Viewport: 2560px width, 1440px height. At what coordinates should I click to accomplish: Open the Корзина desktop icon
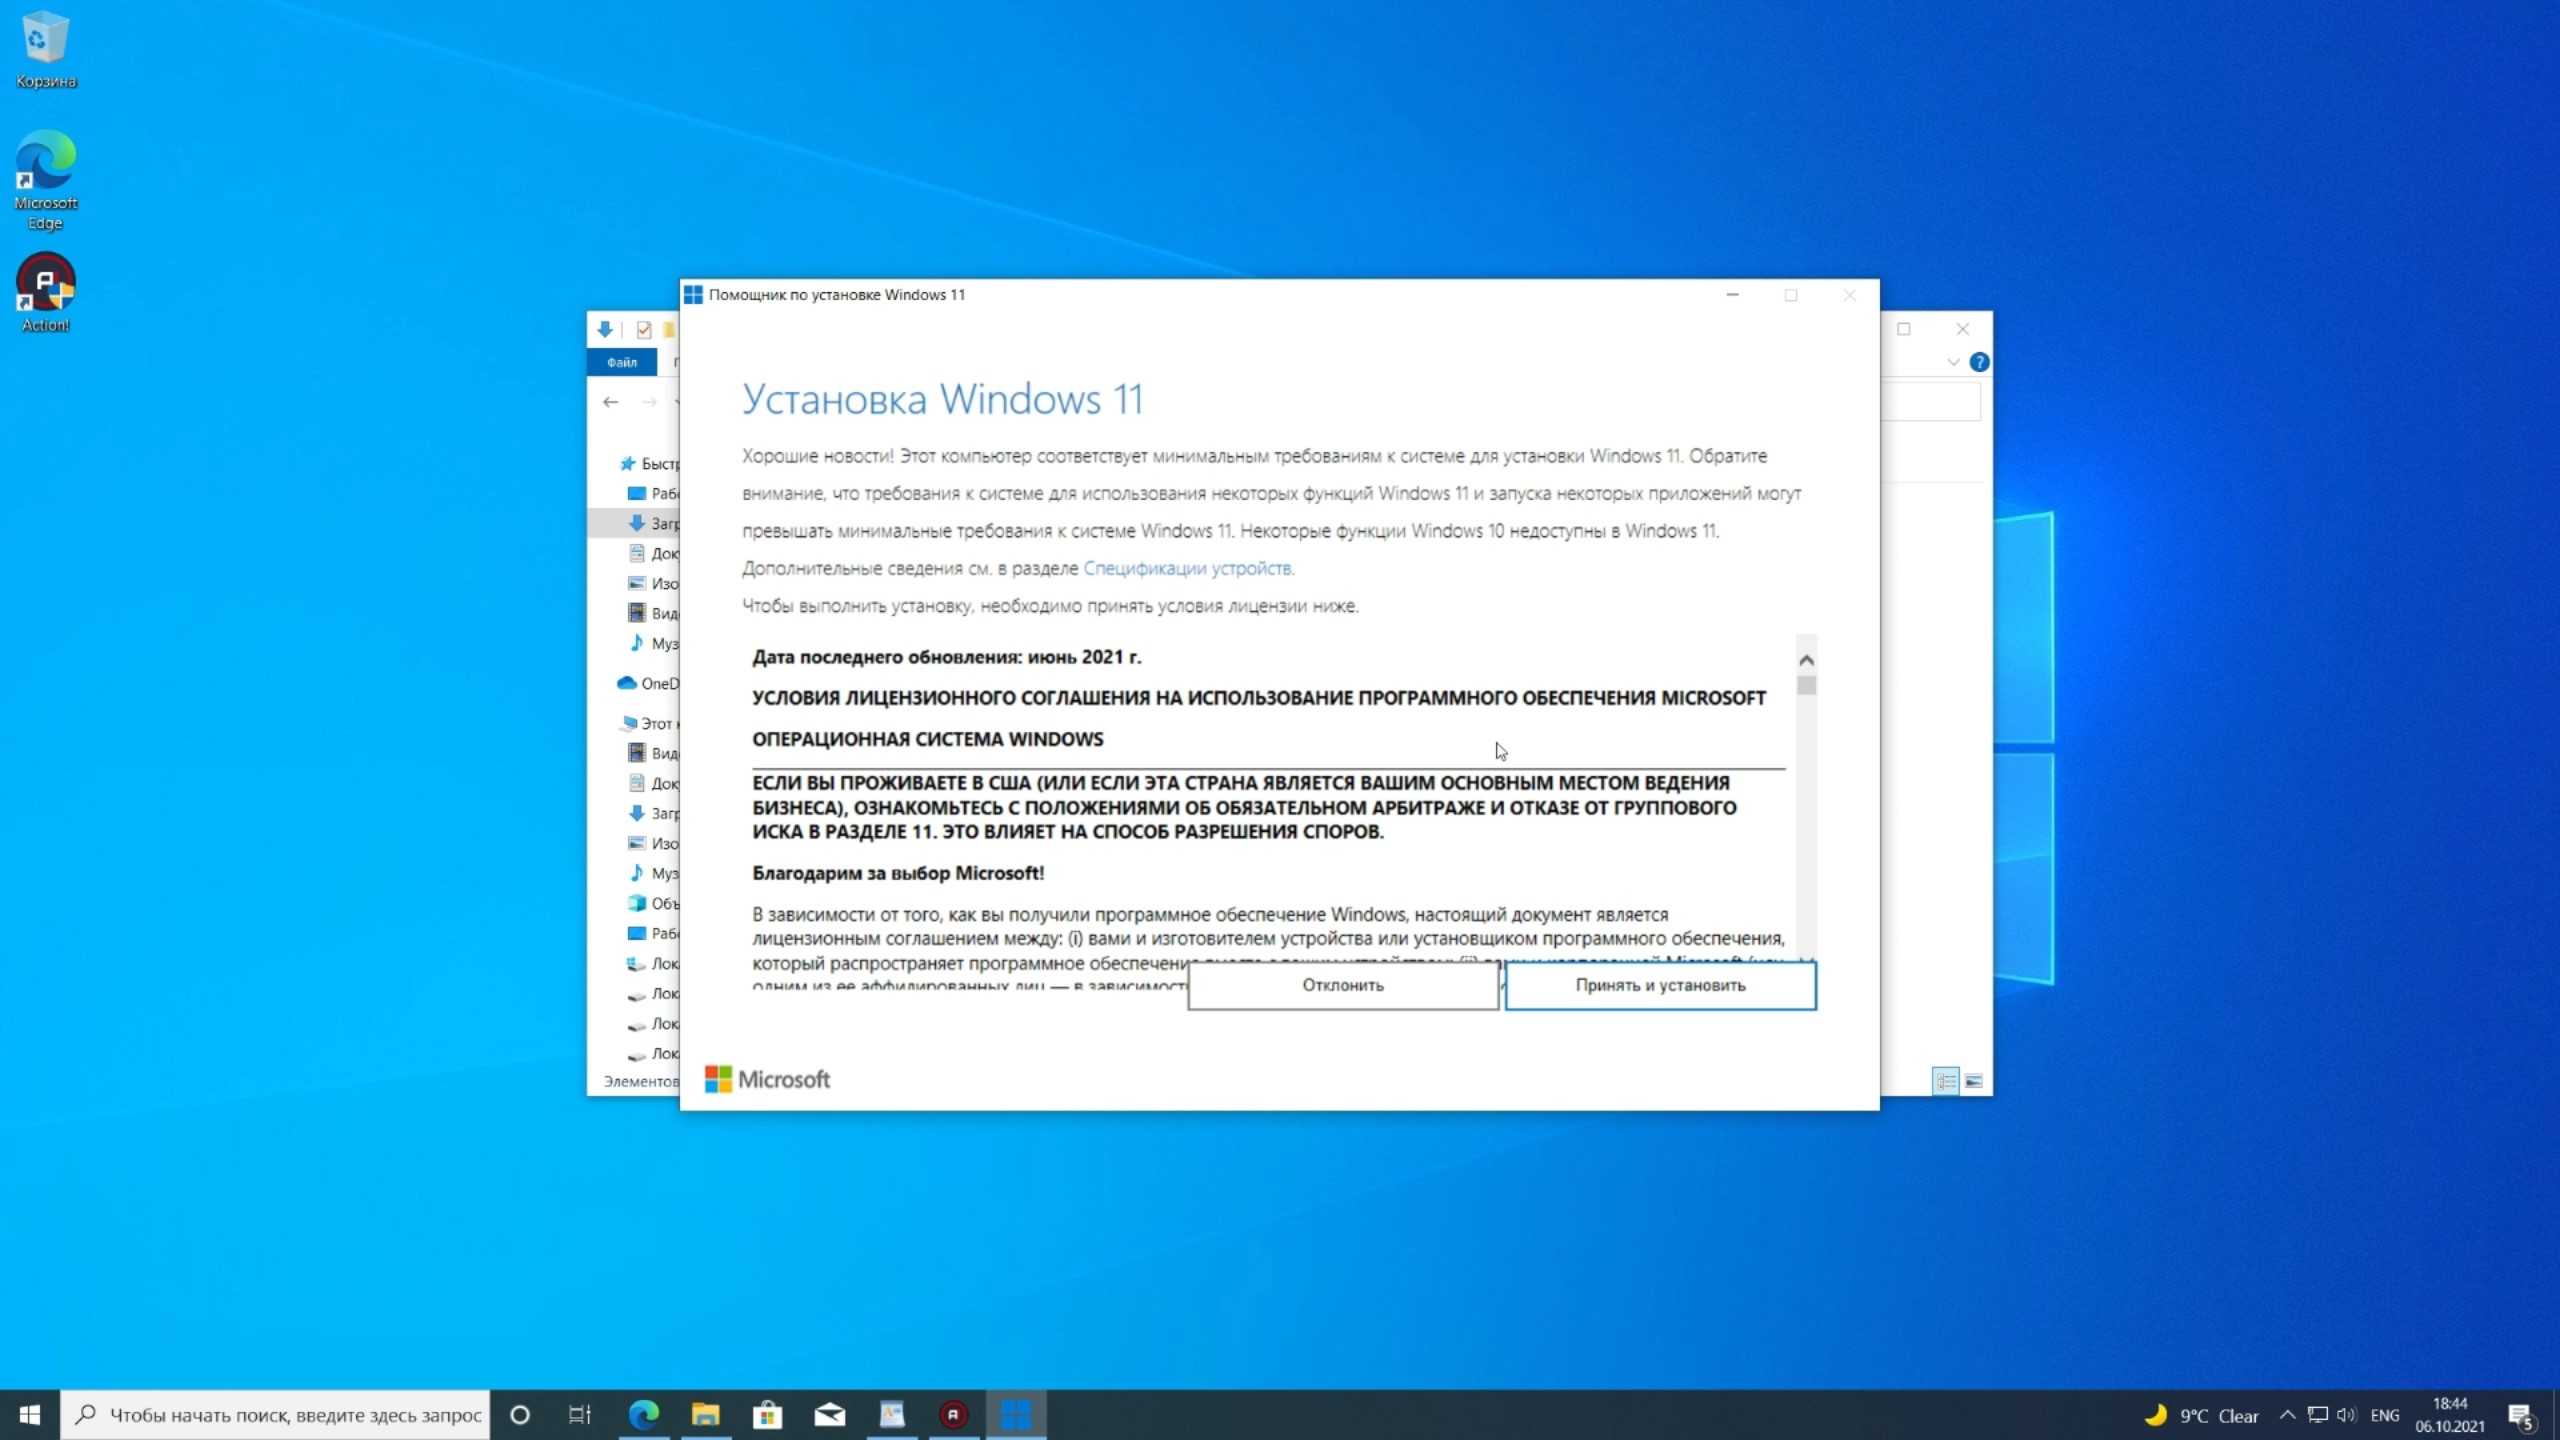click(x=45, y=50)
